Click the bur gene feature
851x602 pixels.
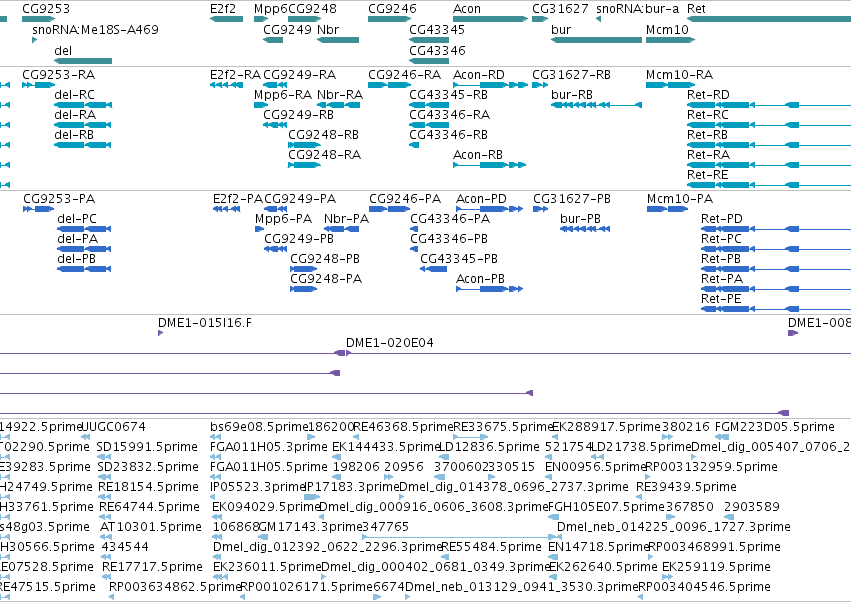pyautogui.click(x=596, y=40)
